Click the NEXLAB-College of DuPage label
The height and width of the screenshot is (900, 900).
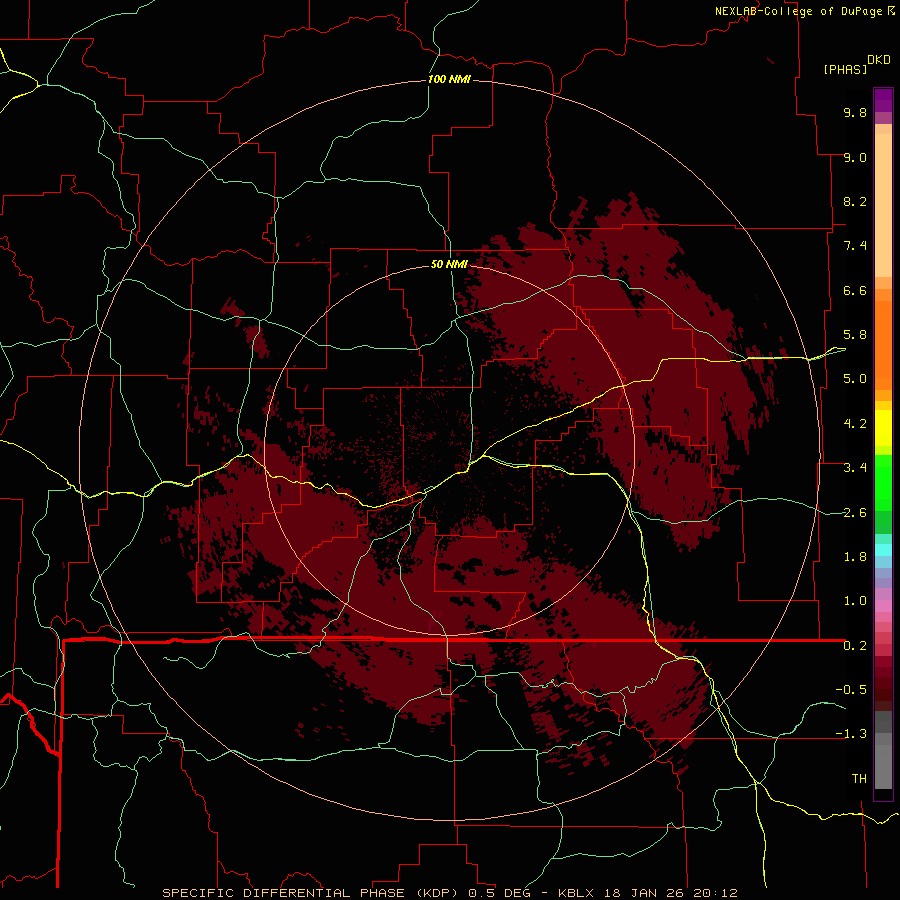(798, 11)
